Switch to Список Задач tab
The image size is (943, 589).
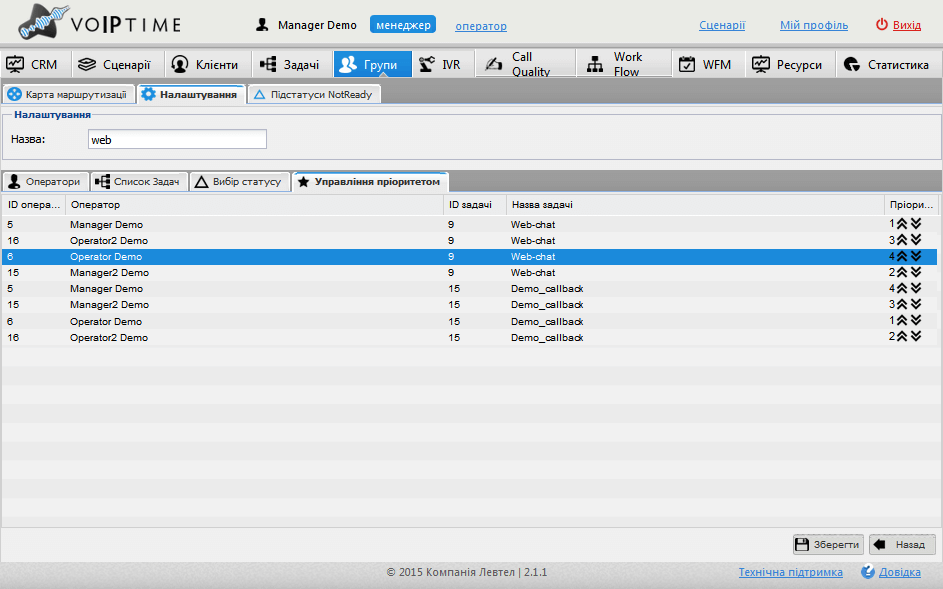pyautogui.click(x=139, y=182)
